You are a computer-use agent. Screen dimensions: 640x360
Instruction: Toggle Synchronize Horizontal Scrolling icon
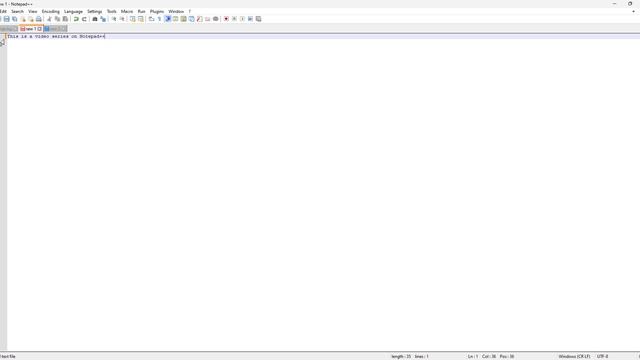[141, 19]
